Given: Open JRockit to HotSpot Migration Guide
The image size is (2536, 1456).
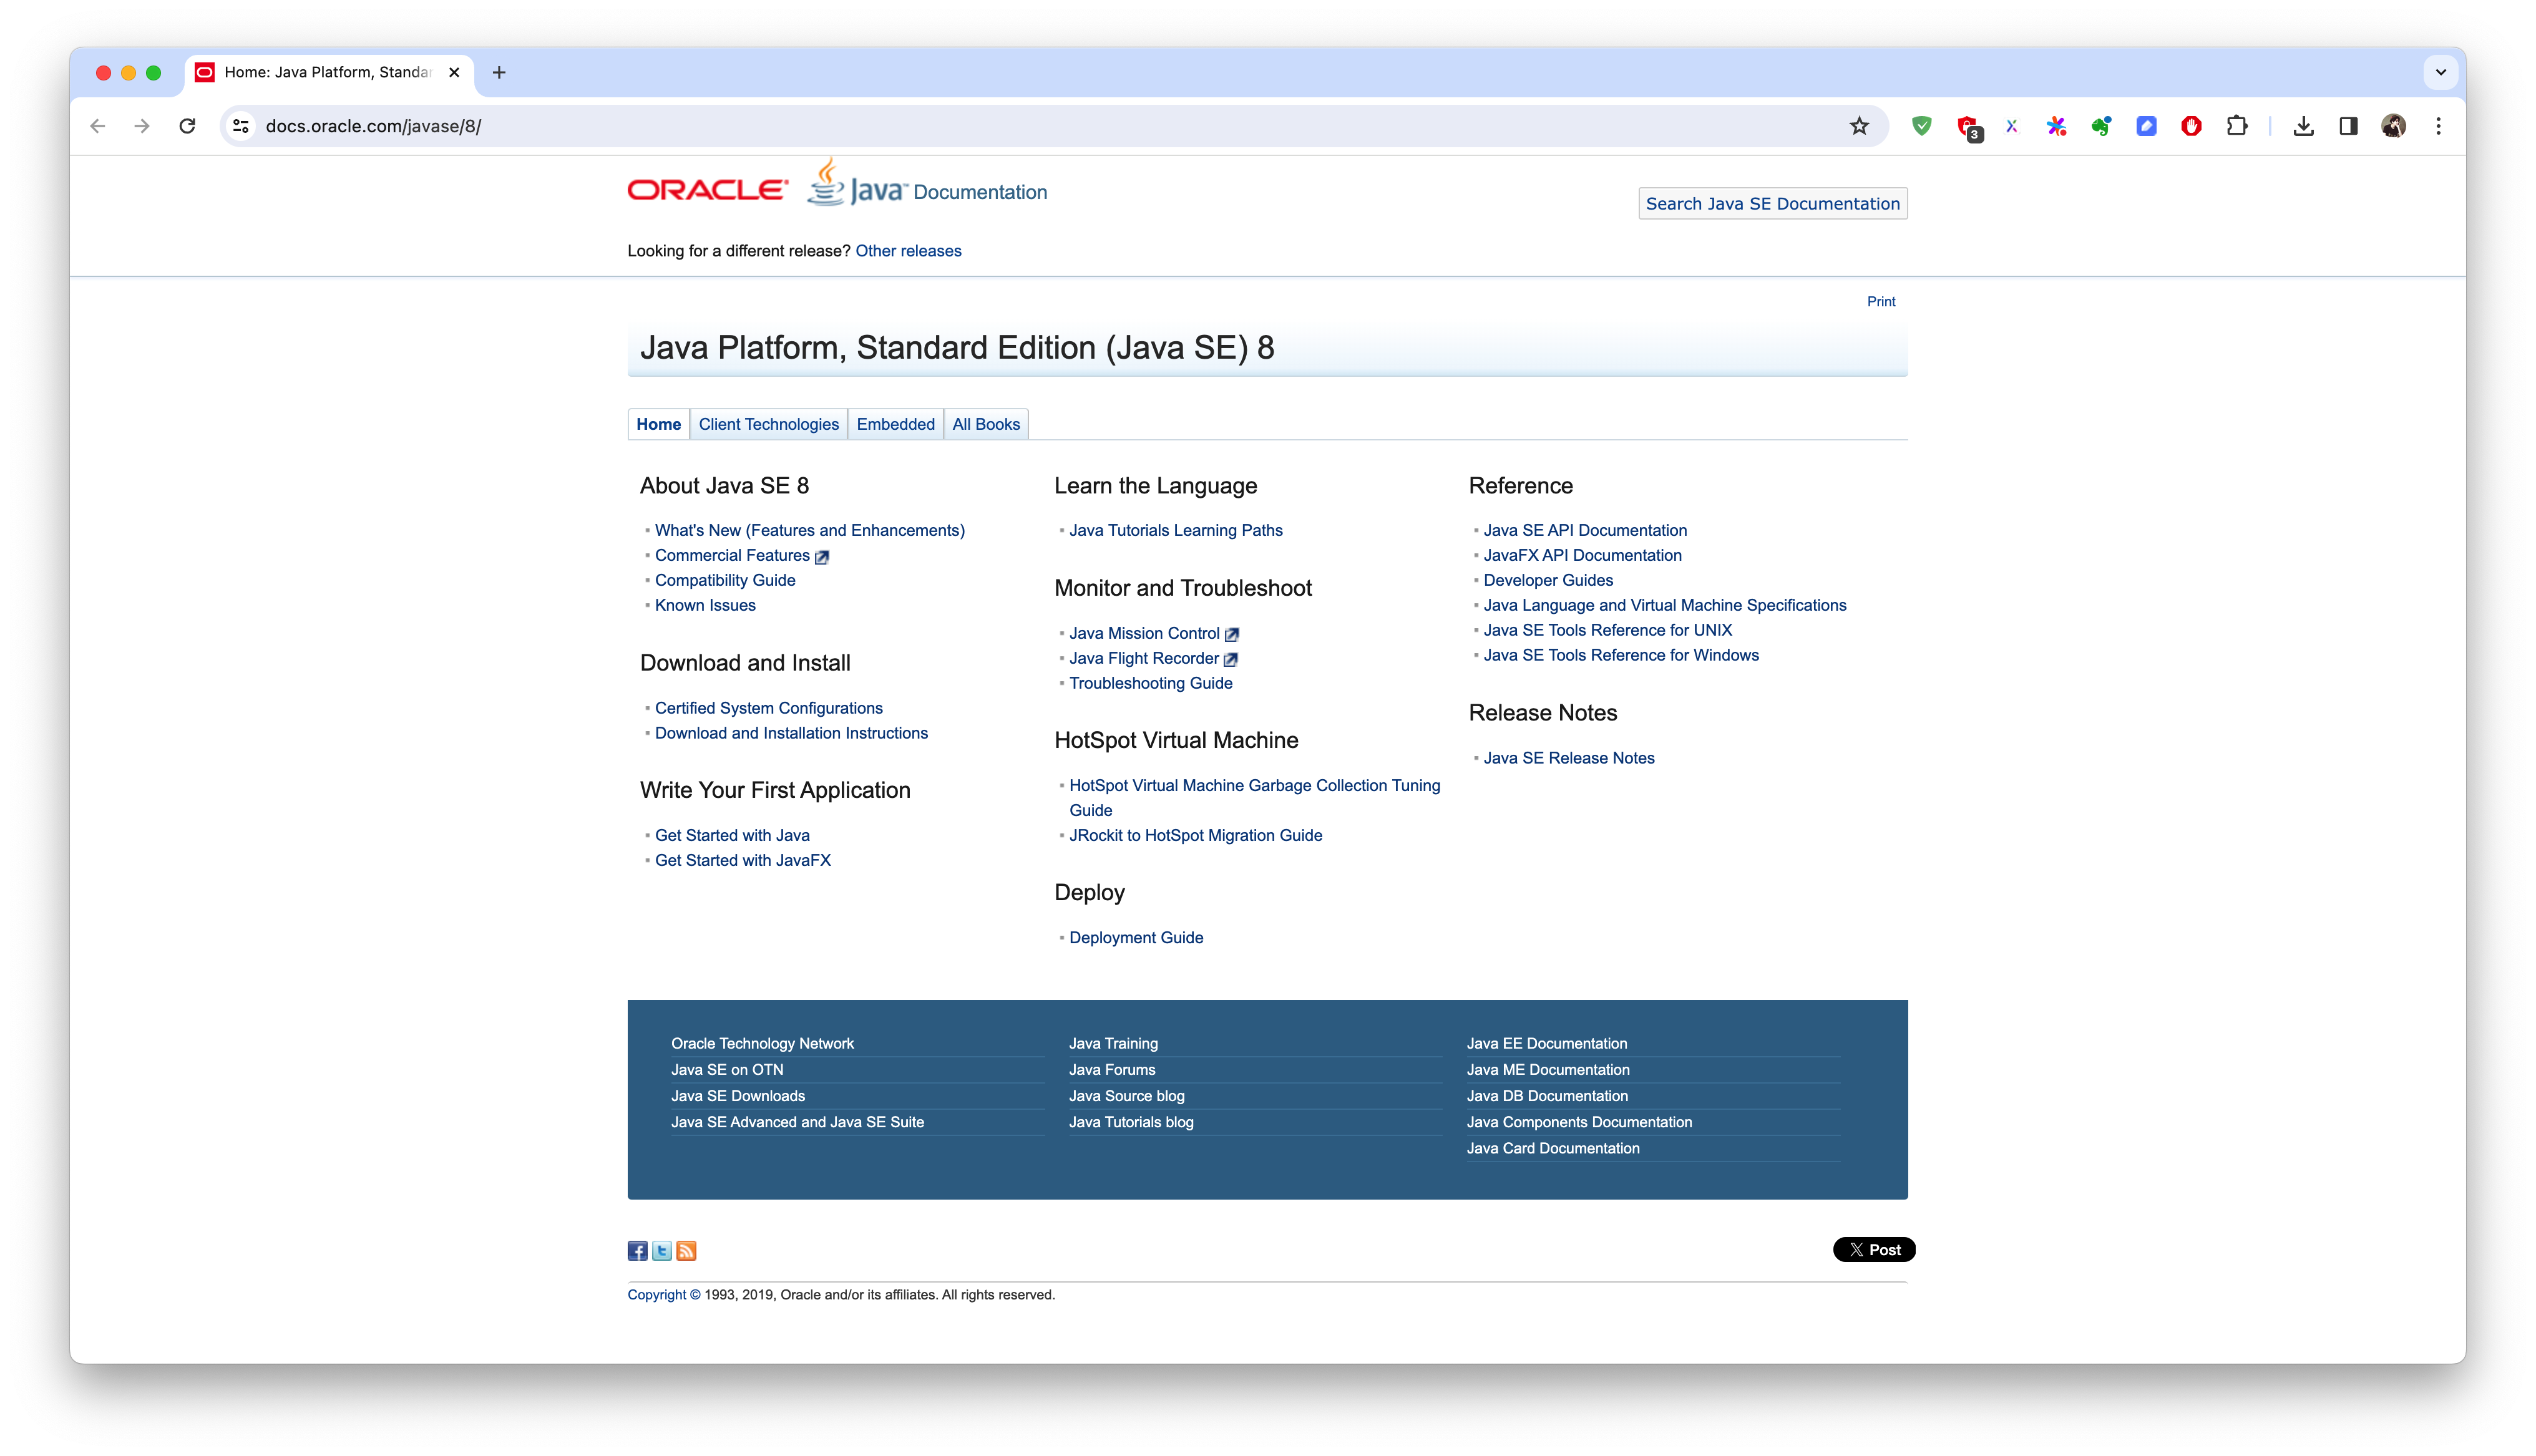Looking at the screenshot, I should (1195, 835).
